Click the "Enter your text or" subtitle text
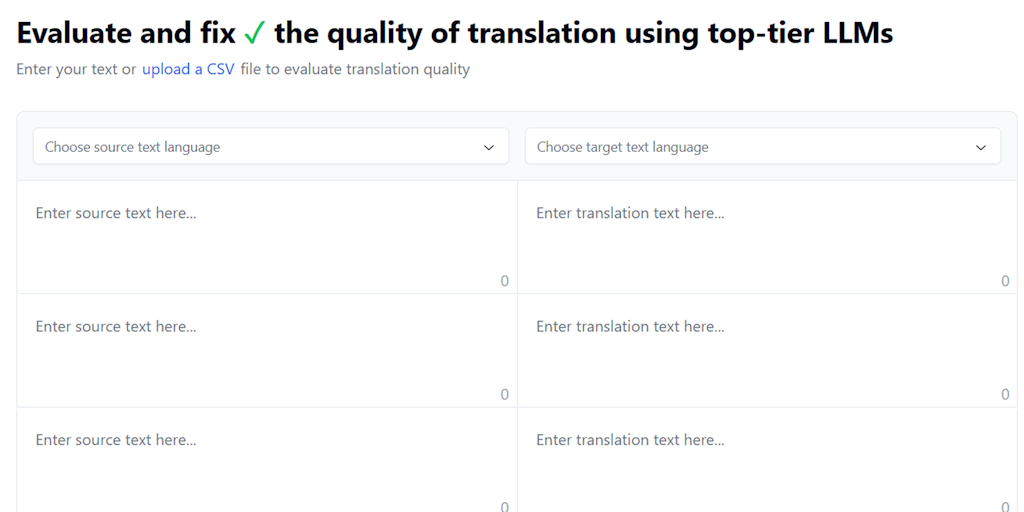This screenshot has width=1024, height=512. [x=76, y=69]
